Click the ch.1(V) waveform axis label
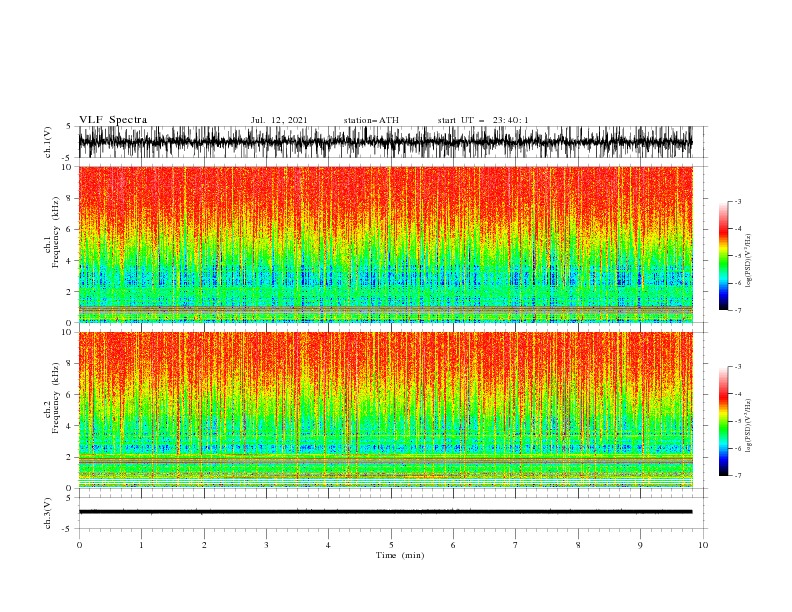 click(x=48, y=142)
